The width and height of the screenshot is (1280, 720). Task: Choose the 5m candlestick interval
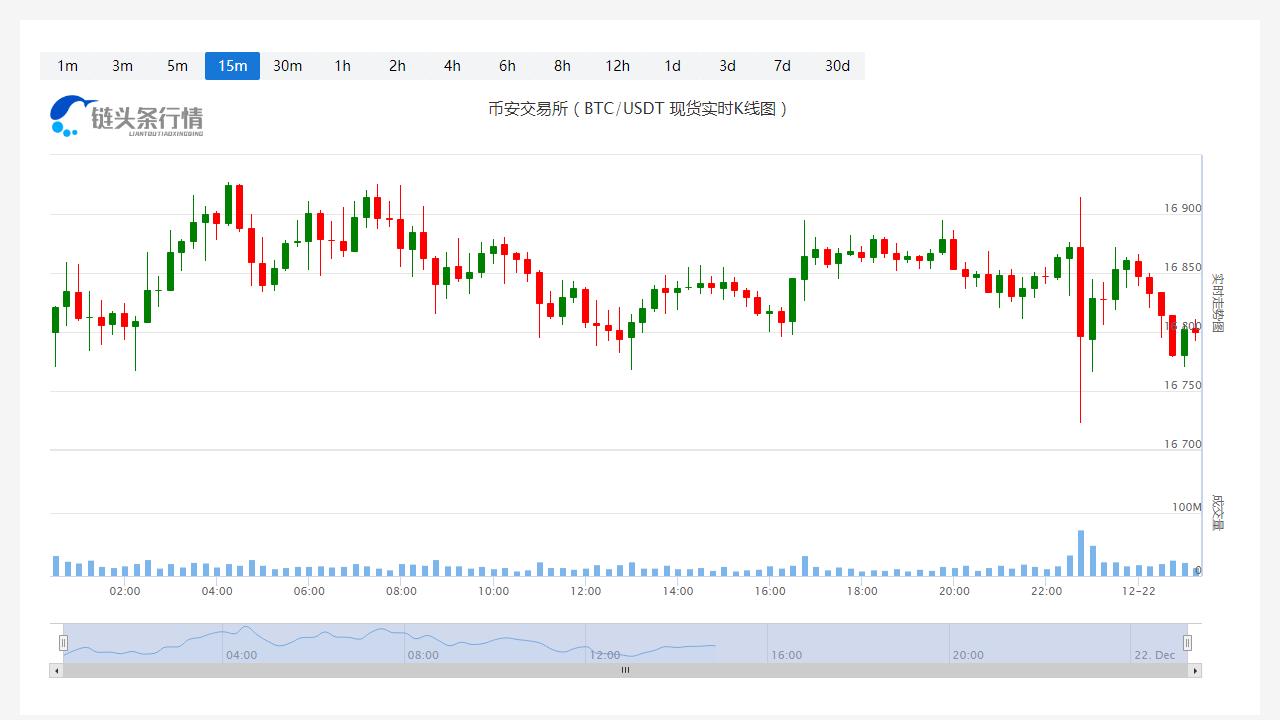point(177,66)
